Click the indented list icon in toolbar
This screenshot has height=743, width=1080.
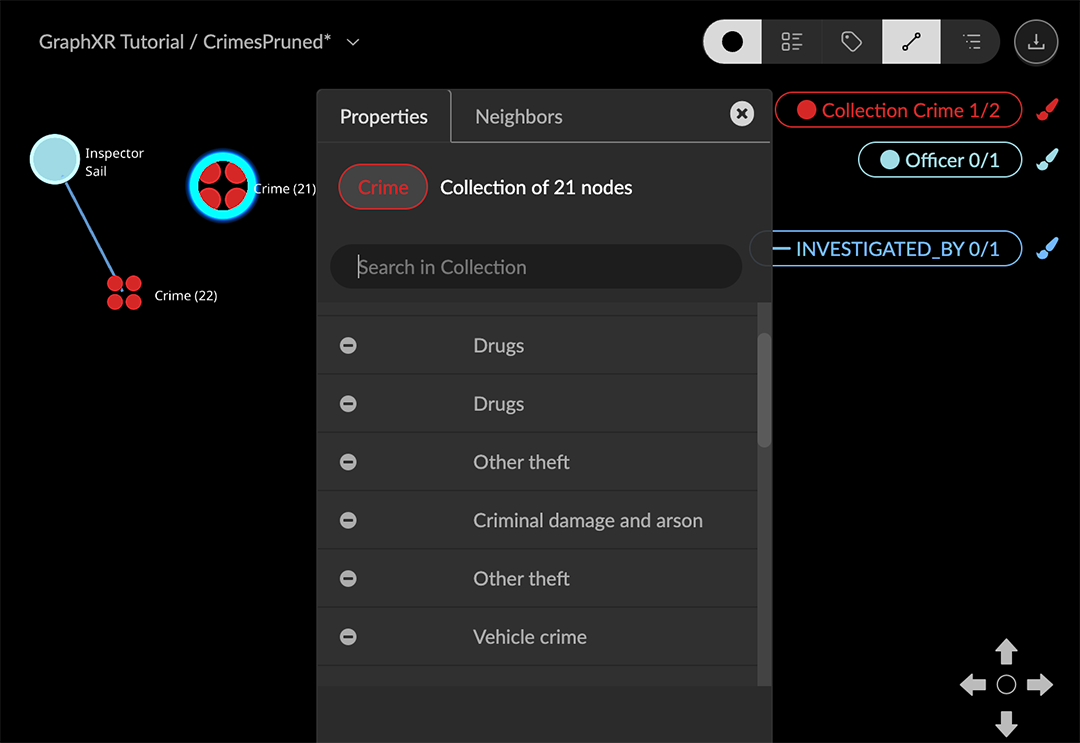click(971, 42)
